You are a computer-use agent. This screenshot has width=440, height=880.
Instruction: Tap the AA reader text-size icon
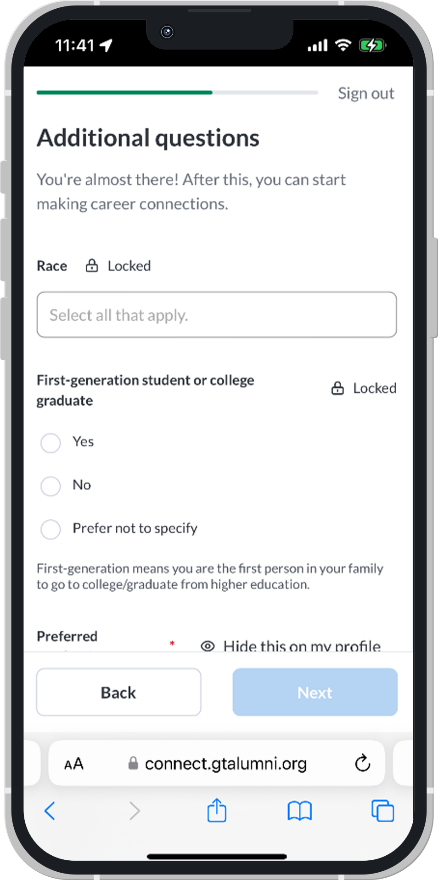pyautogui.click(x=74, y=764)
